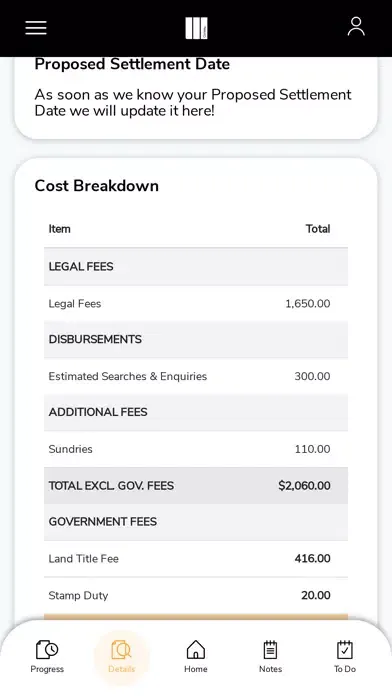Select the Land Title Fee row

(x=196, y=558)
